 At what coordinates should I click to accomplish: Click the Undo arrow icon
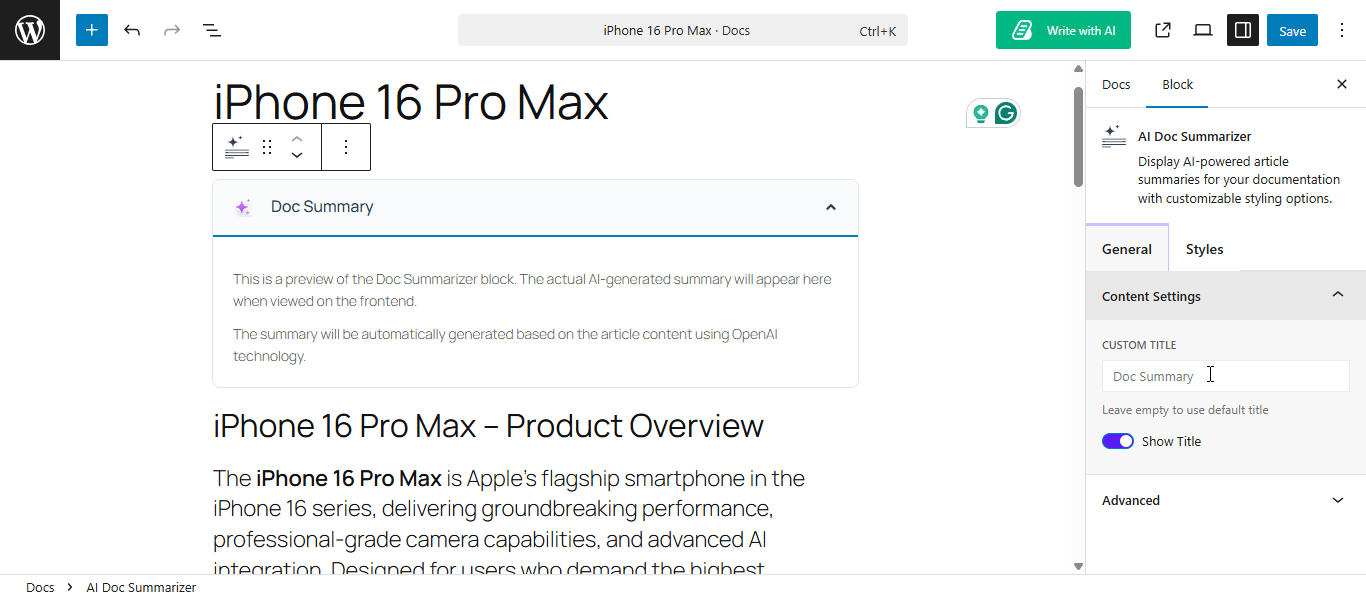[x=131, y=29]
